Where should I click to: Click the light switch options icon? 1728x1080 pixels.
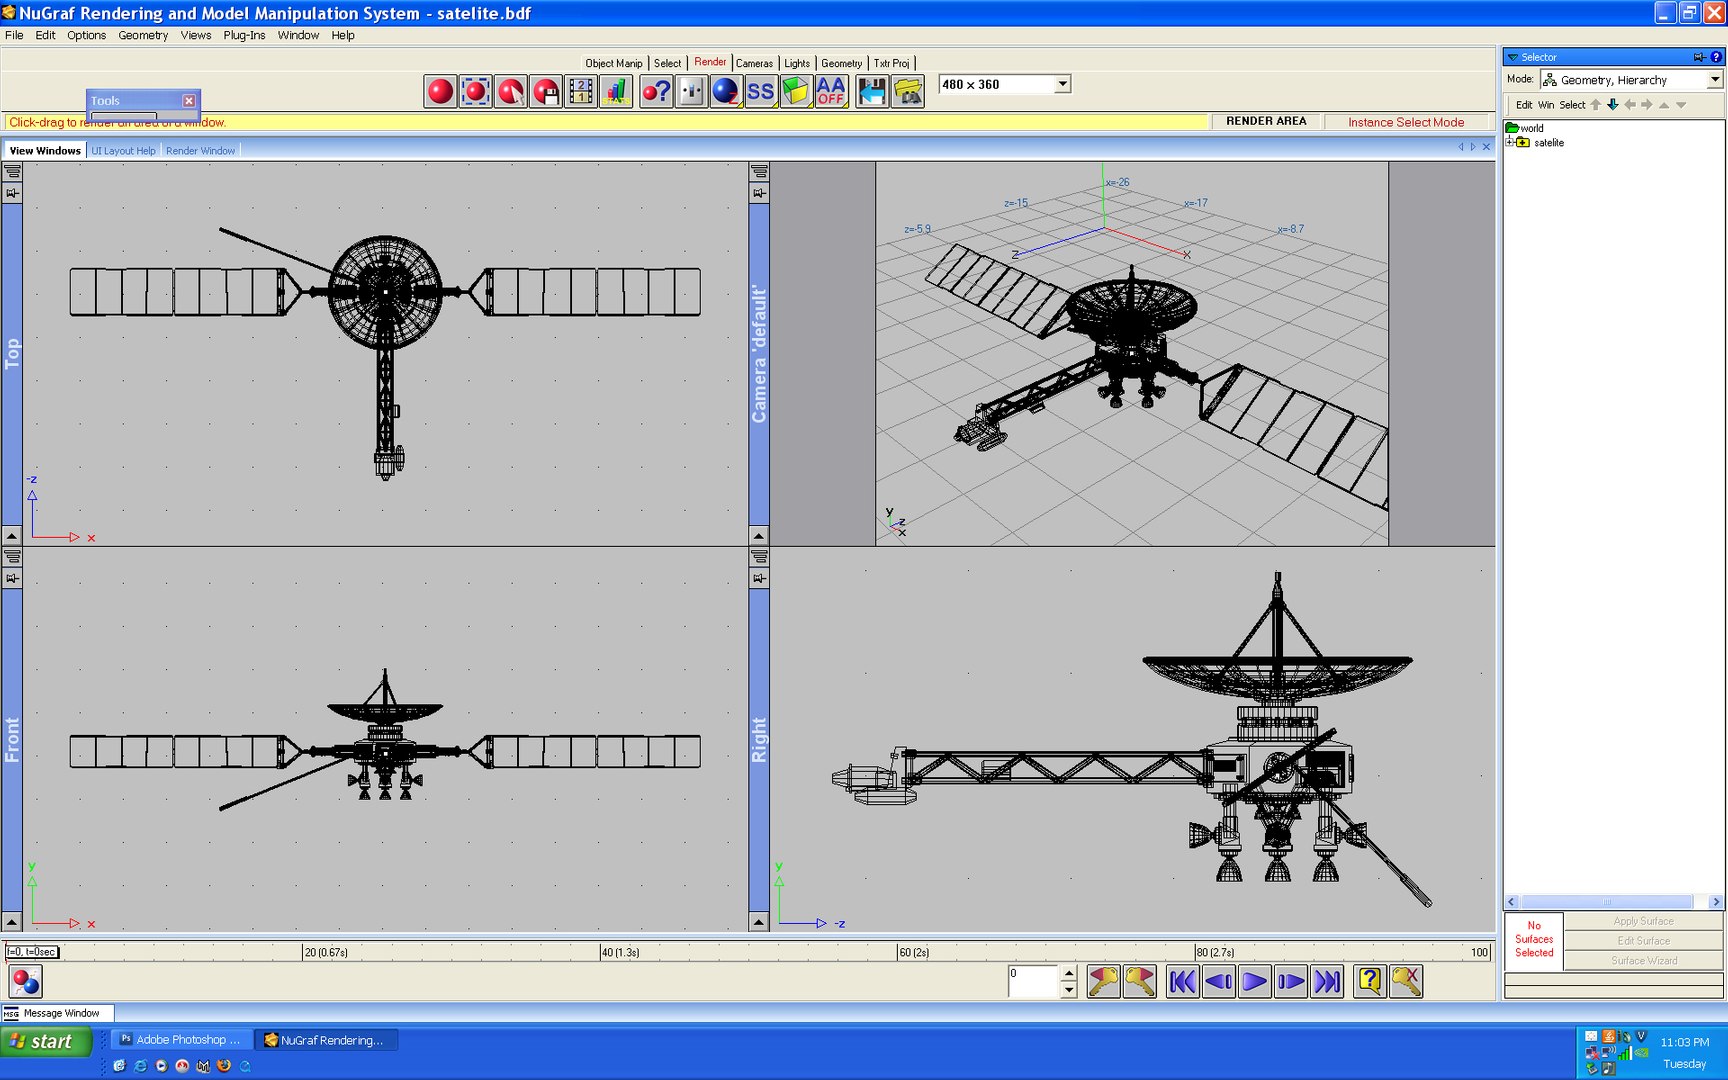[x=691, y=92]
